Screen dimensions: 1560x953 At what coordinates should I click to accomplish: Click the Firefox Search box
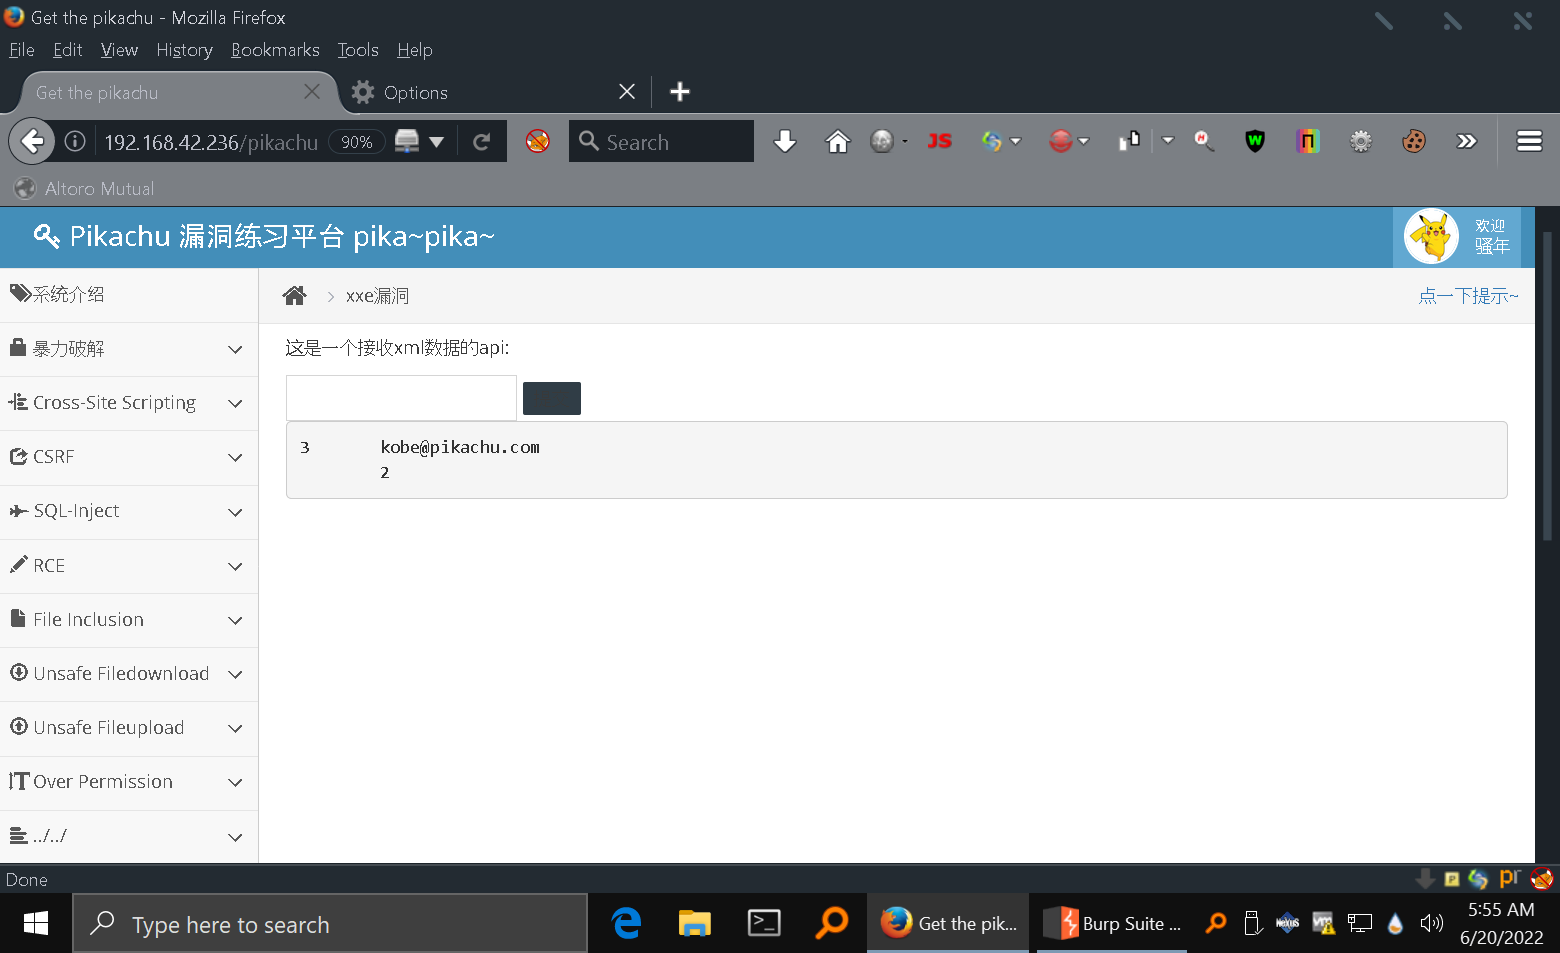(x=661, y=142)
